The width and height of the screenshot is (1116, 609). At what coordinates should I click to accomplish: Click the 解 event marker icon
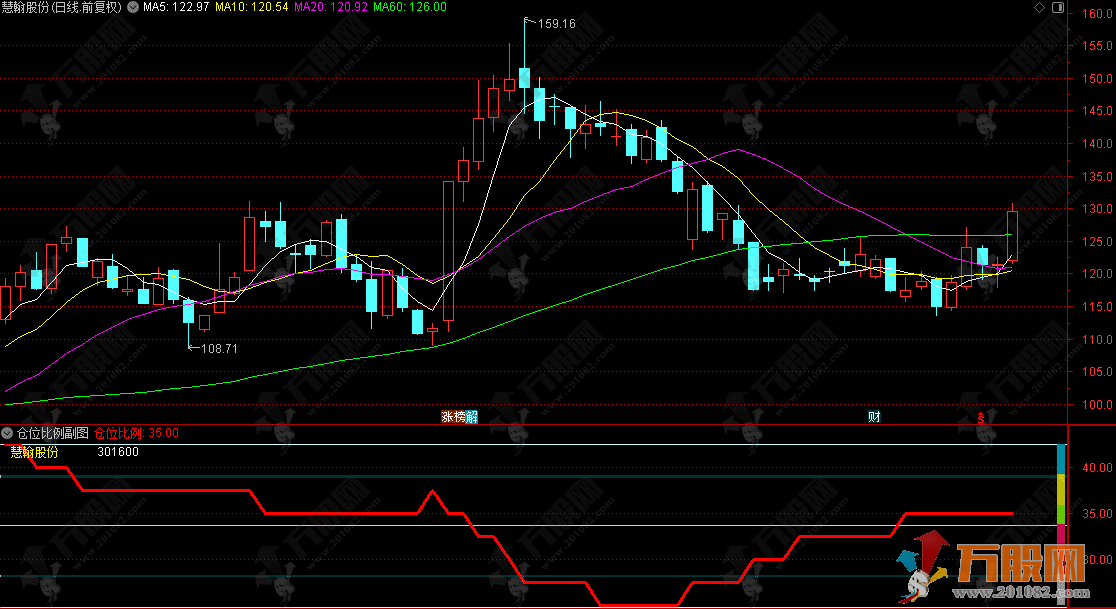[x=472, y=417]
